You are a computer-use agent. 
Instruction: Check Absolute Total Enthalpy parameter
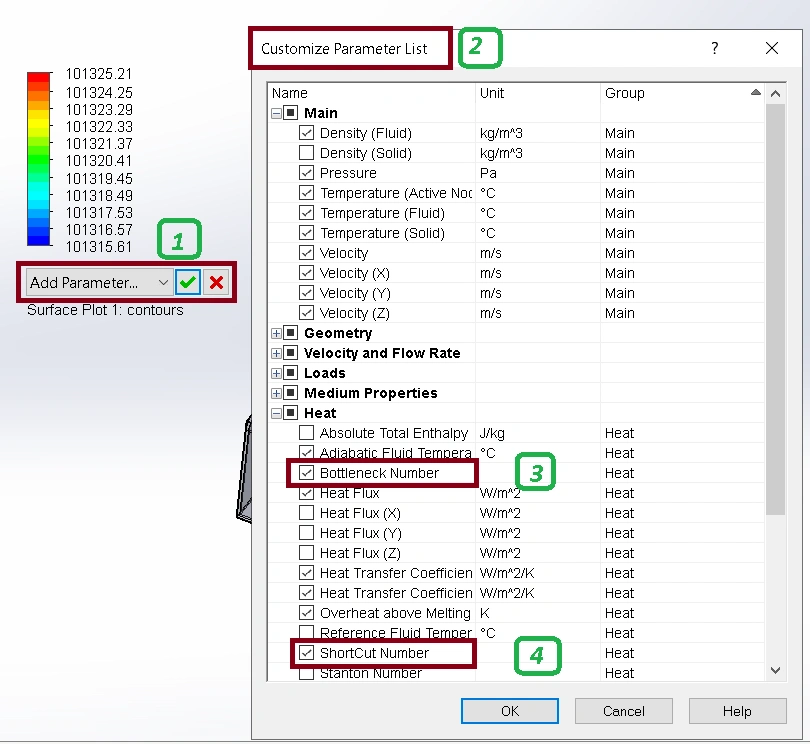click(x=306, y=433)
